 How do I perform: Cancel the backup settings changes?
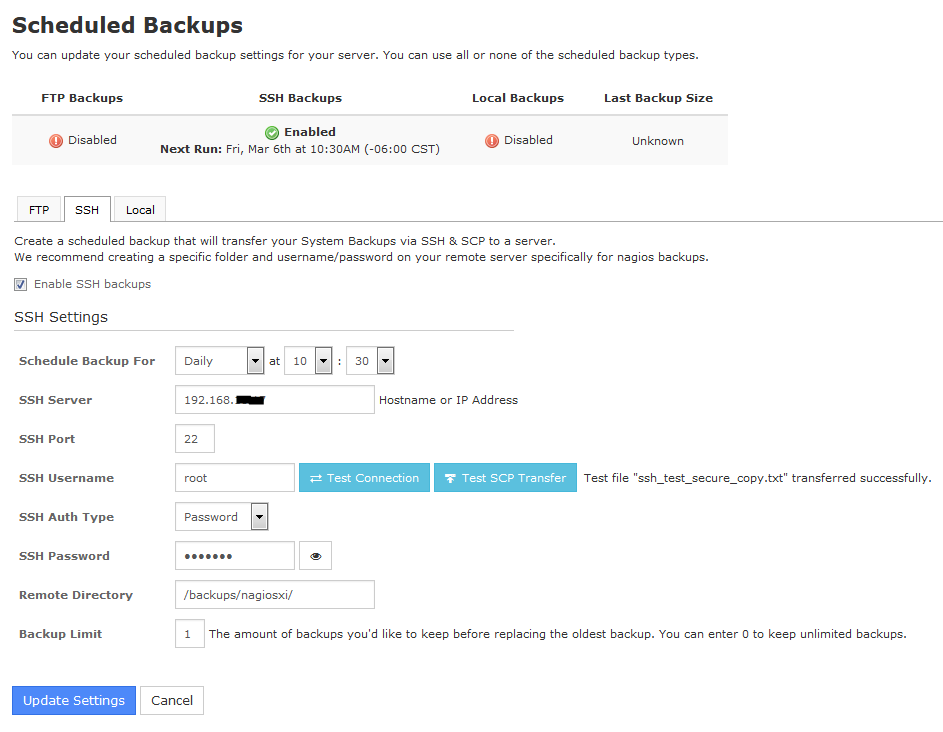172,700
